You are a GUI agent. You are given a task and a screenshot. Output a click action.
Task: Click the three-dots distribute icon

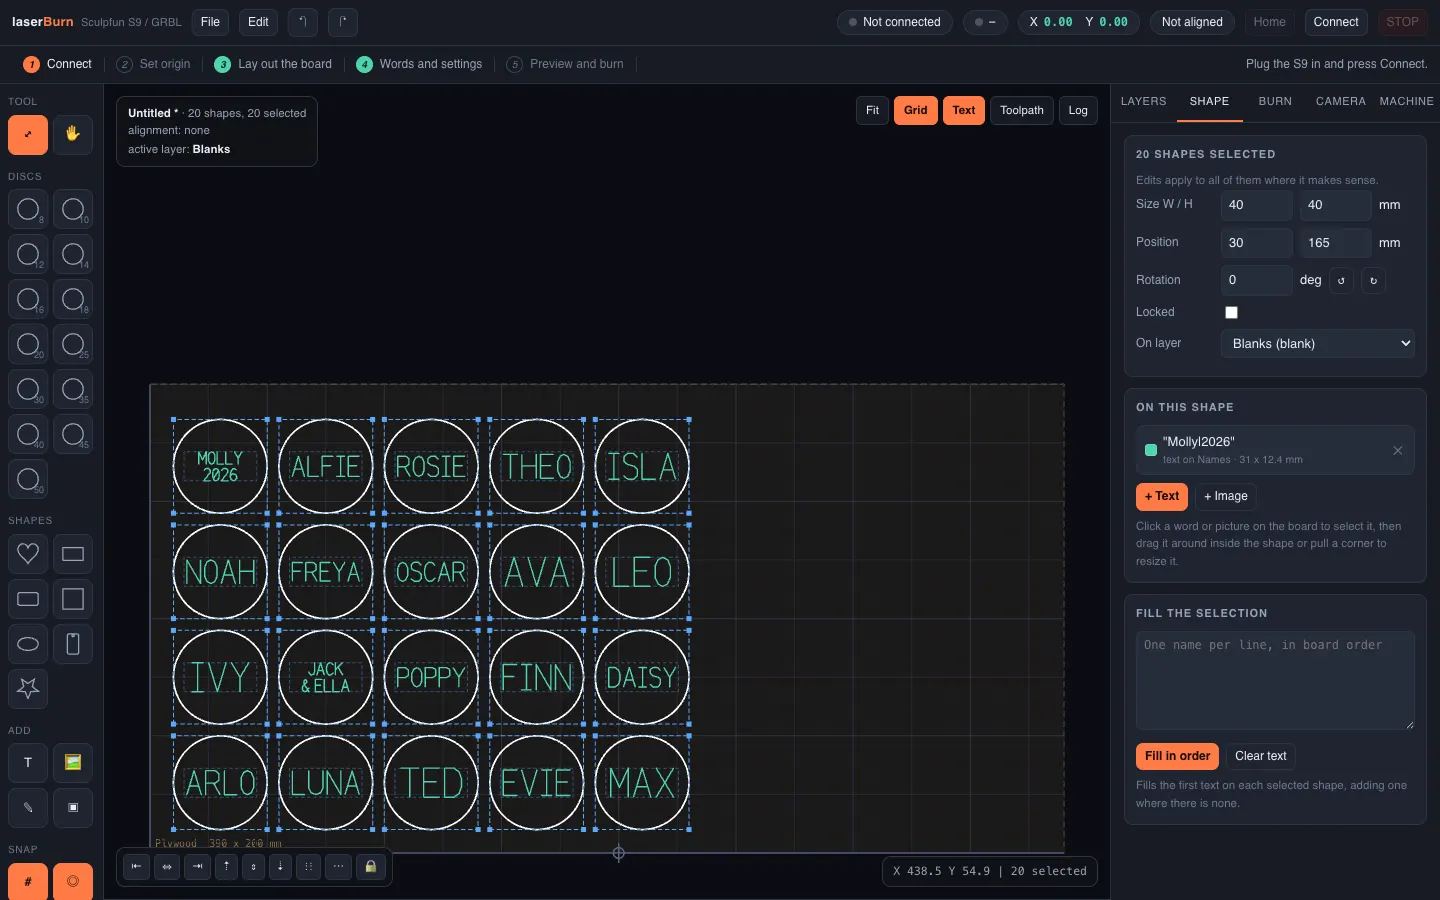[x=340, y=867]
